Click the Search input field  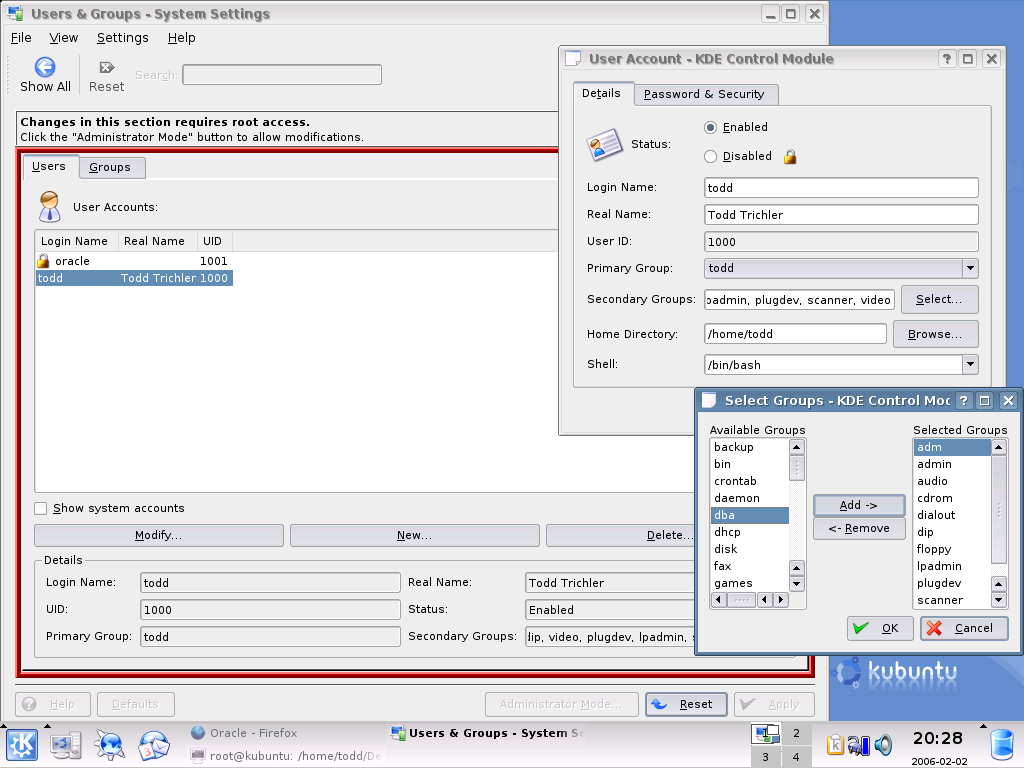click(x=282, y=74)
